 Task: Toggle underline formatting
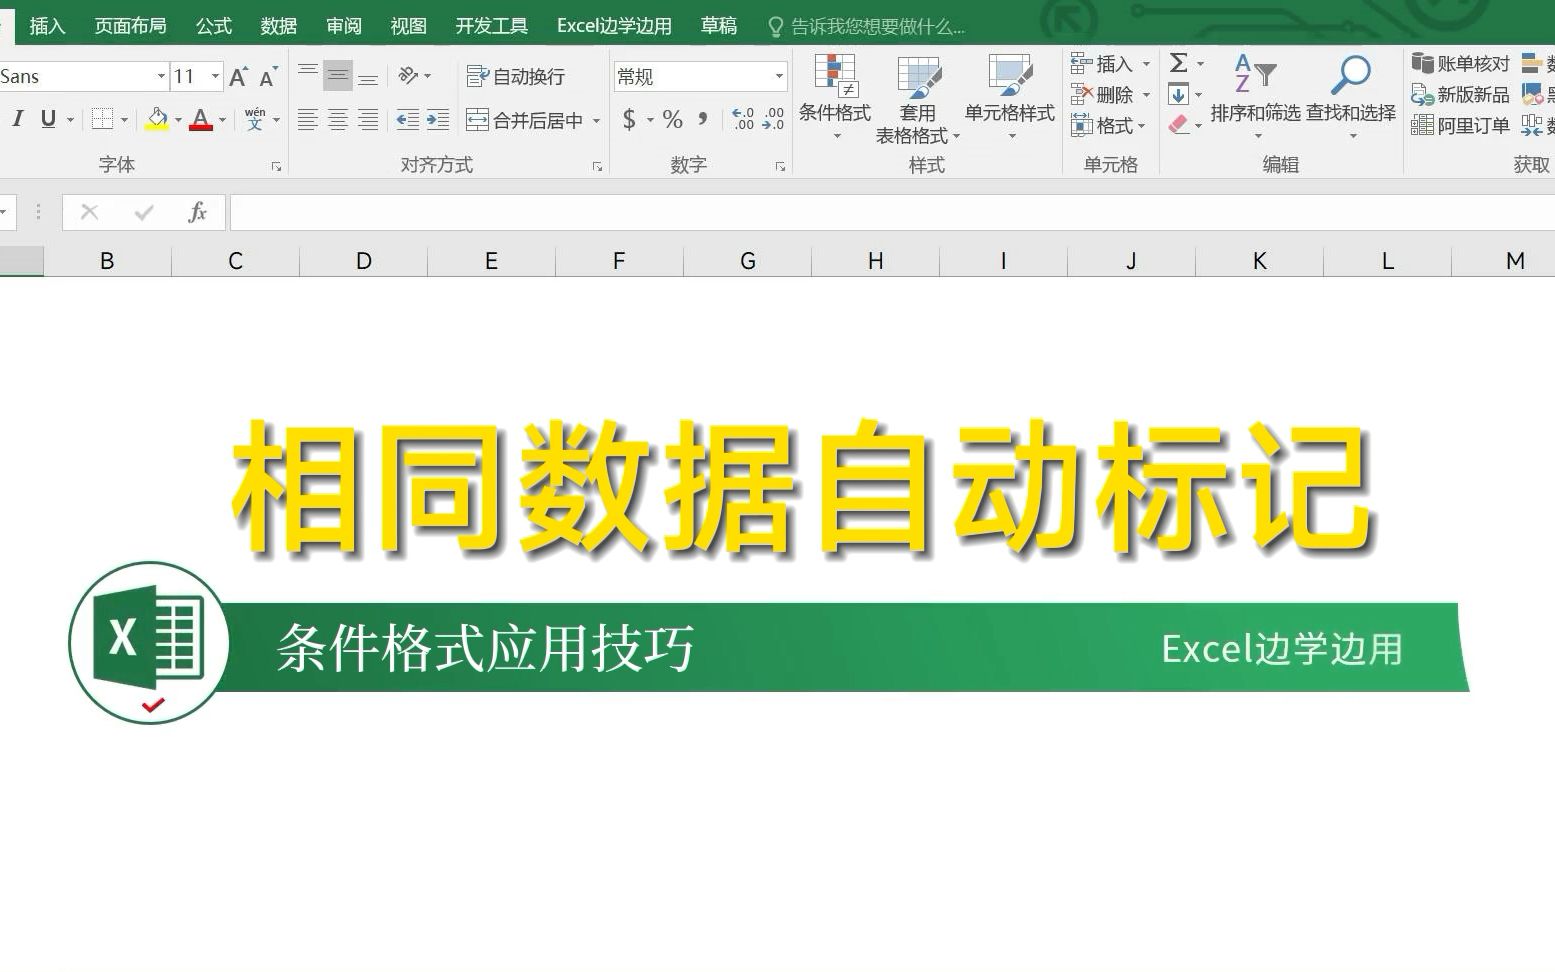(x=47, y=119)
